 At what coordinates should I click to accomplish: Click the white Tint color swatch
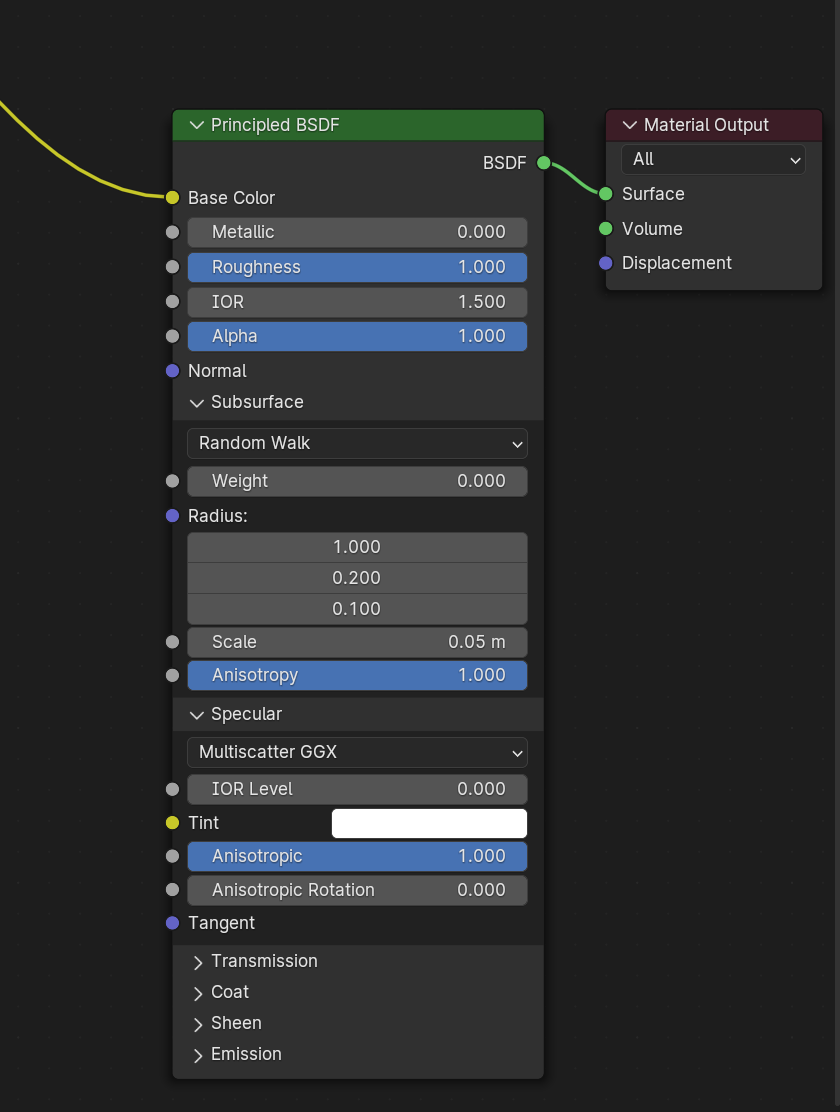(429, 823)
